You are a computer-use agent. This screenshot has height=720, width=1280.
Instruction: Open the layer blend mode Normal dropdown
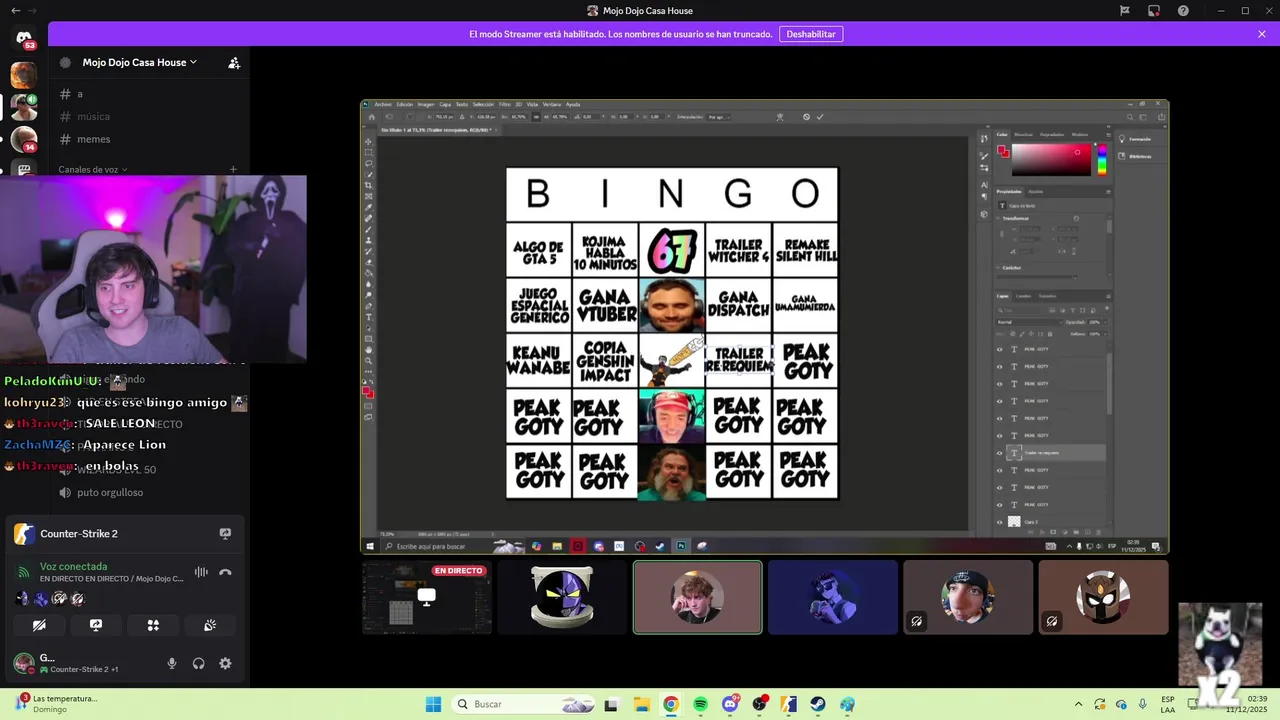pos(1029,322)
